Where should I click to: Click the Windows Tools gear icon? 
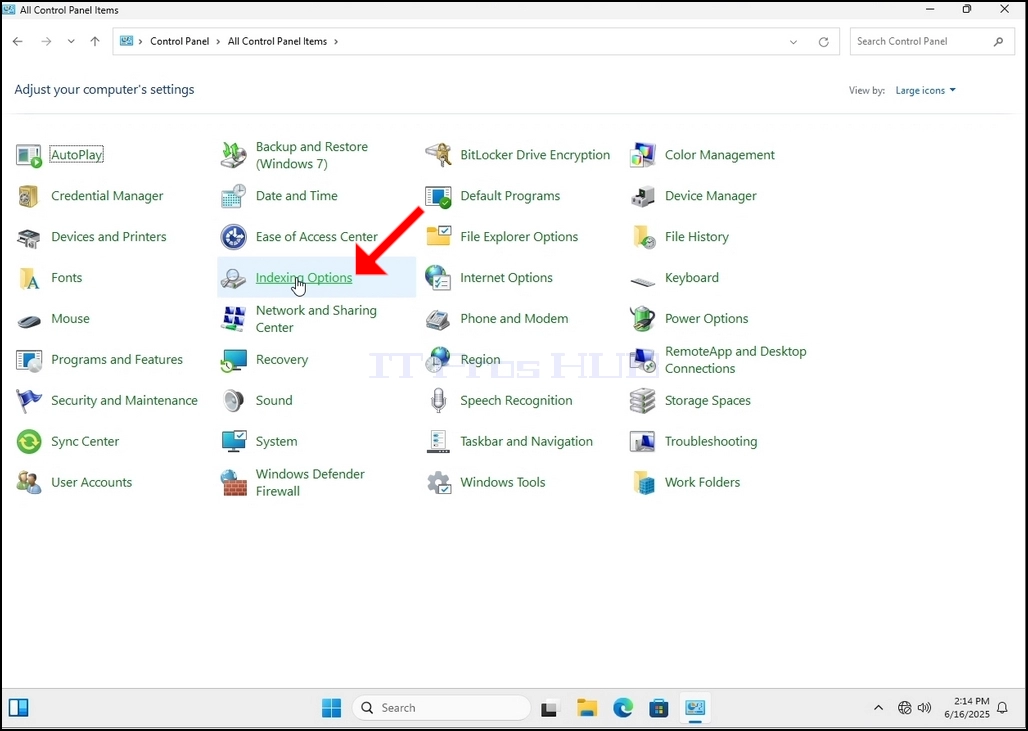[x=438, y=483]
